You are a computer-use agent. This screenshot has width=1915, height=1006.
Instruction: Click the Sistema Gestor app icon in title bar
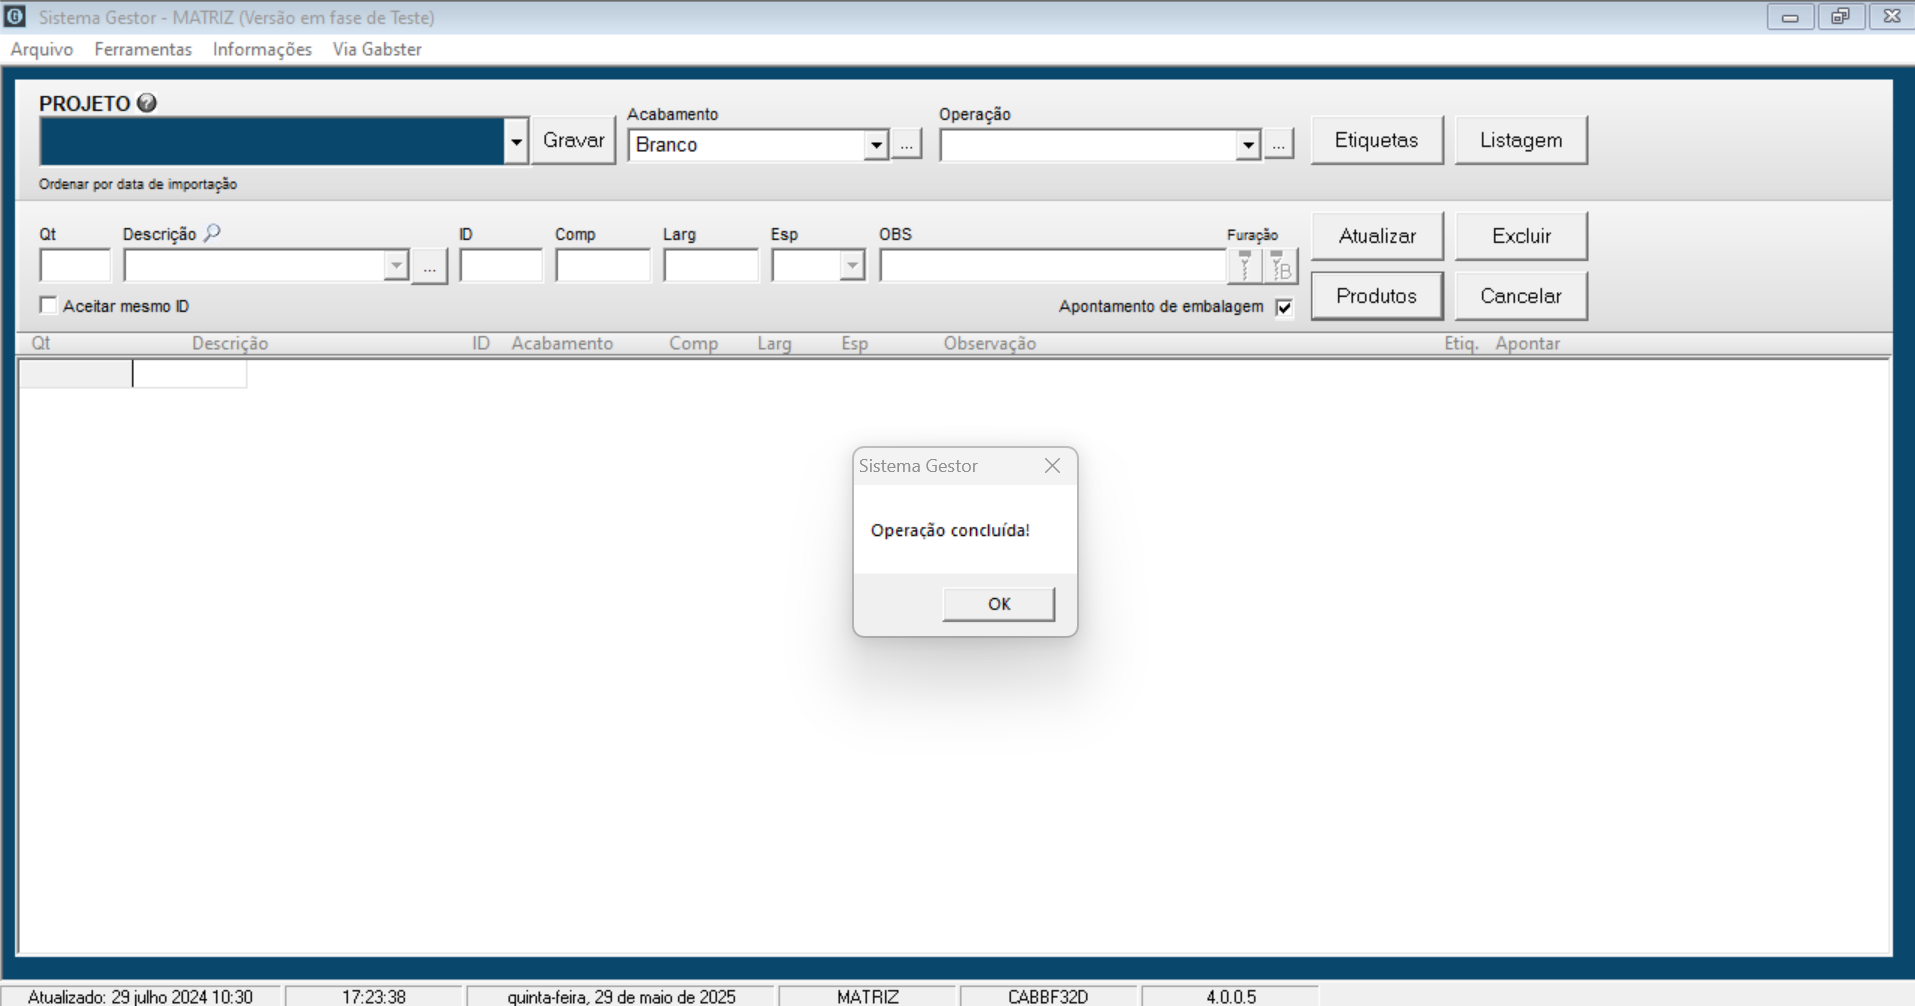(x=15, y=16)
